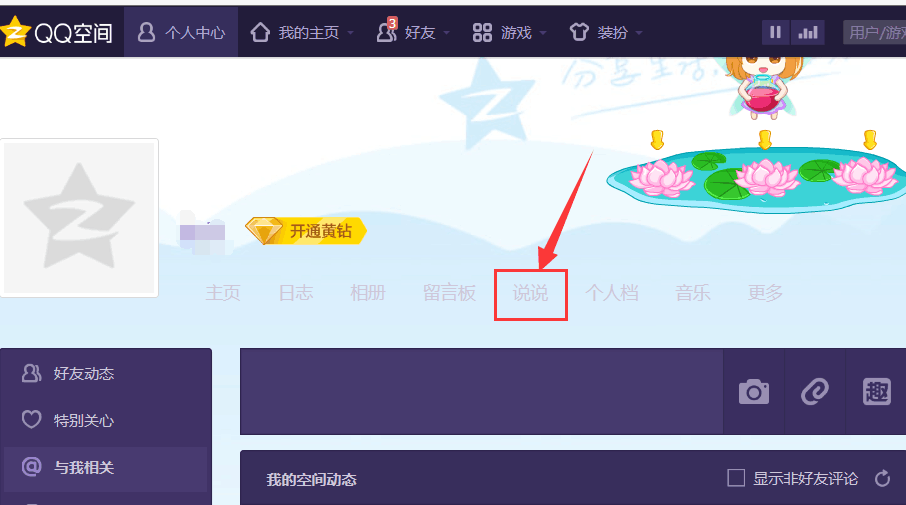Expand the 装扮 dropdown menu
906x505 pixels.
click(639, 33)
